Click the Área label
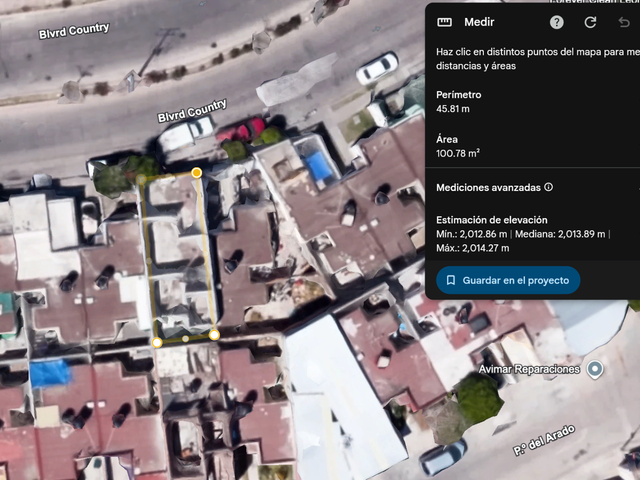The width and height of the screenshot is (640, 480). click(447, 139)
